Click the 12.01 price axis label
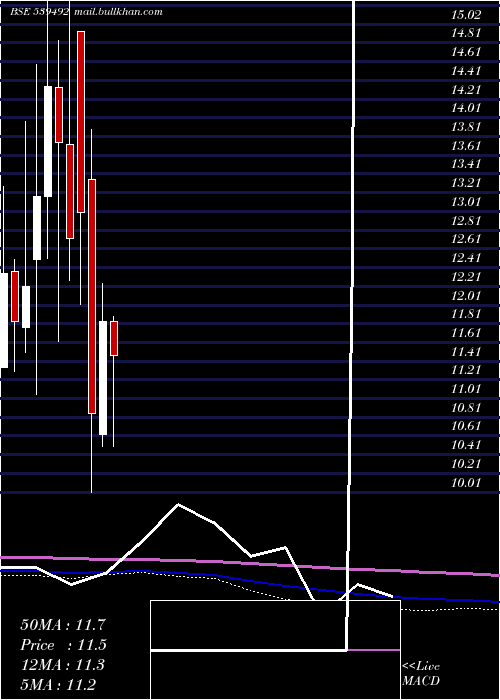The image size is (500, 700). [x=466, y=295]
